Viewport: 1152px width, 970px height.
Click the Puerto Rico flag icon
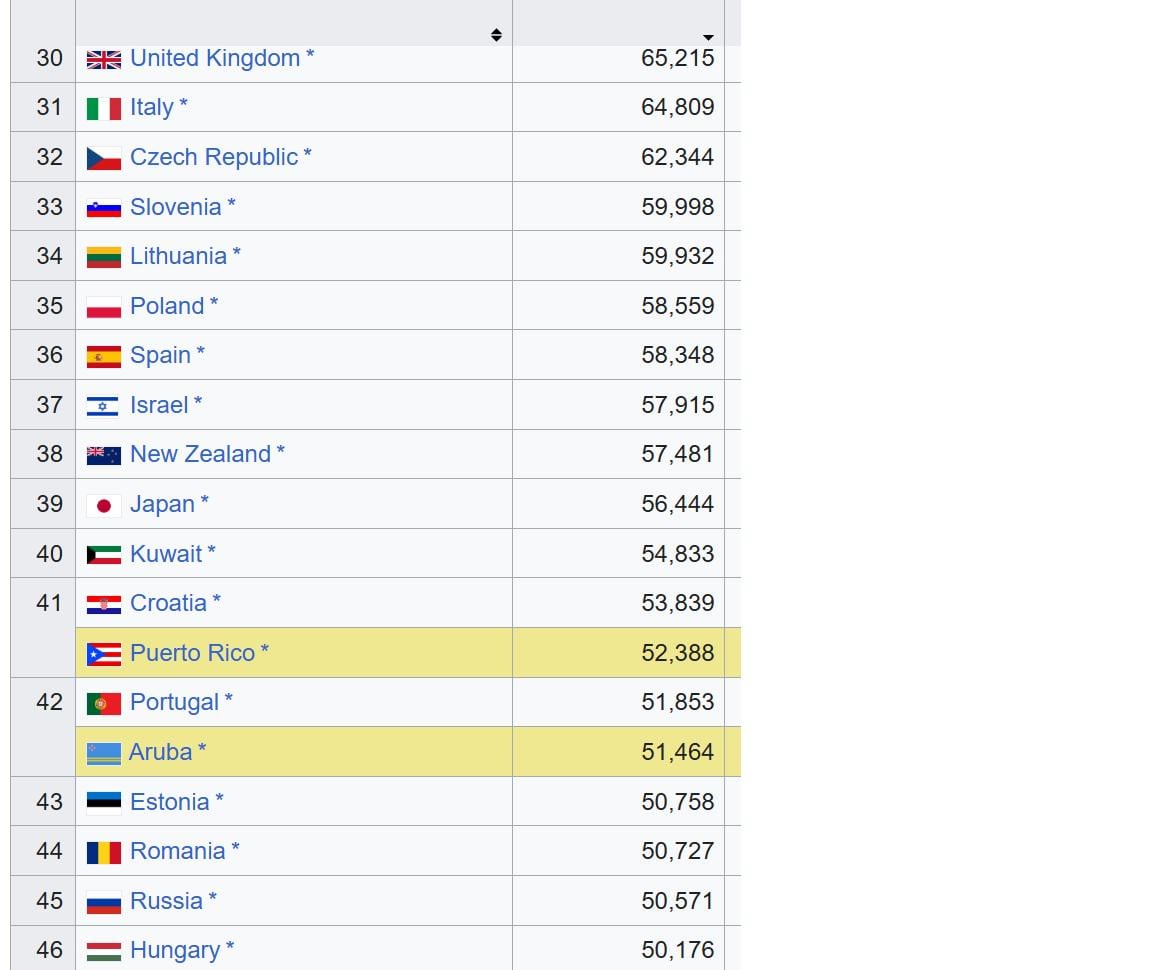(x=103, y=654)
